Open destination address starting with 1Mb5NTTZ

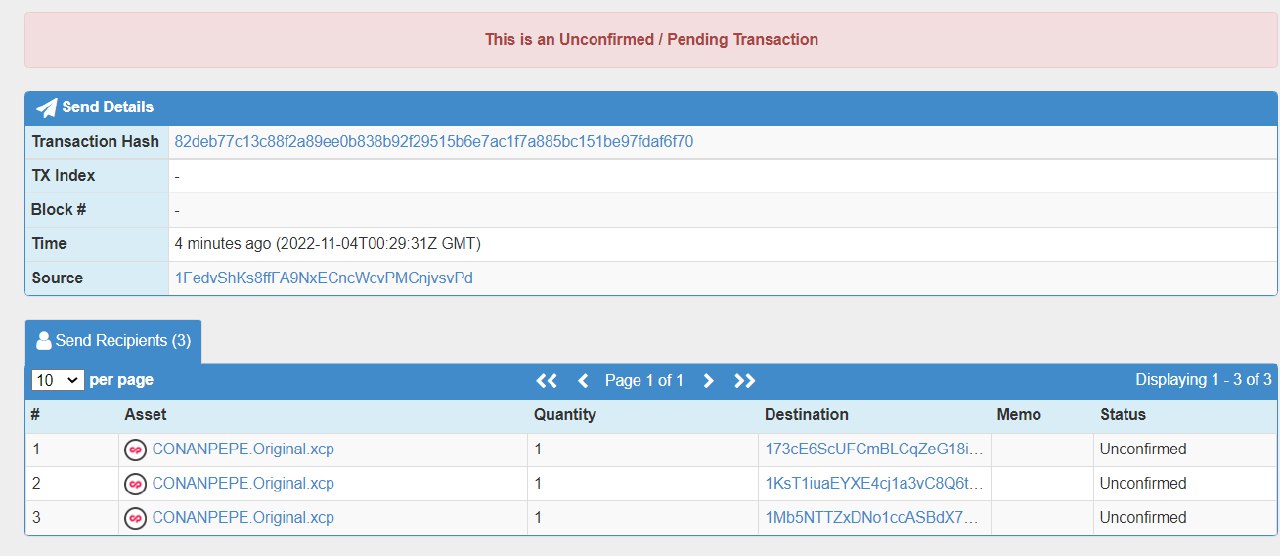coord(875,518)
